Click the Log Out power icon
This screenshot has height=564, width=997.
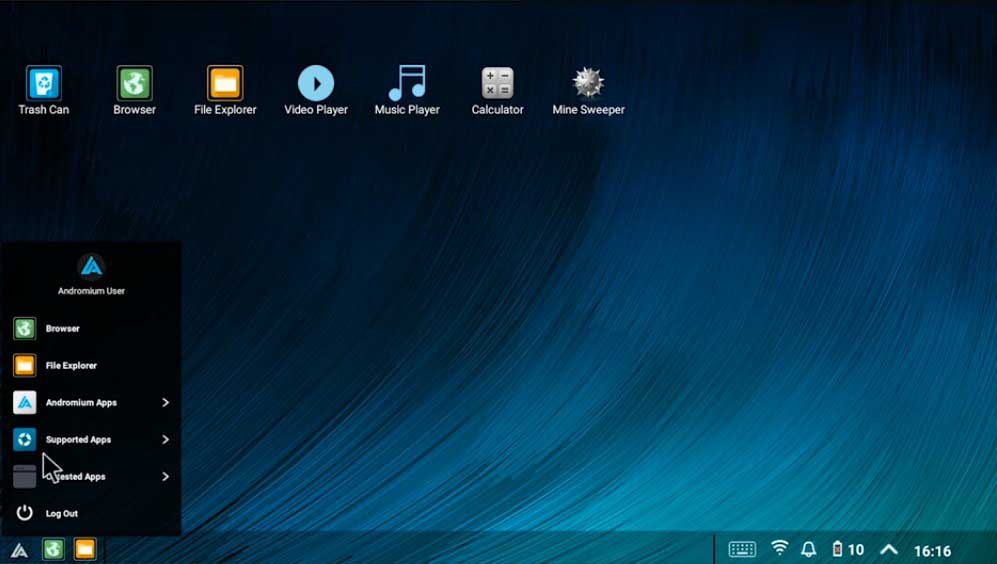pyautogui.click(x=24, y=512)
